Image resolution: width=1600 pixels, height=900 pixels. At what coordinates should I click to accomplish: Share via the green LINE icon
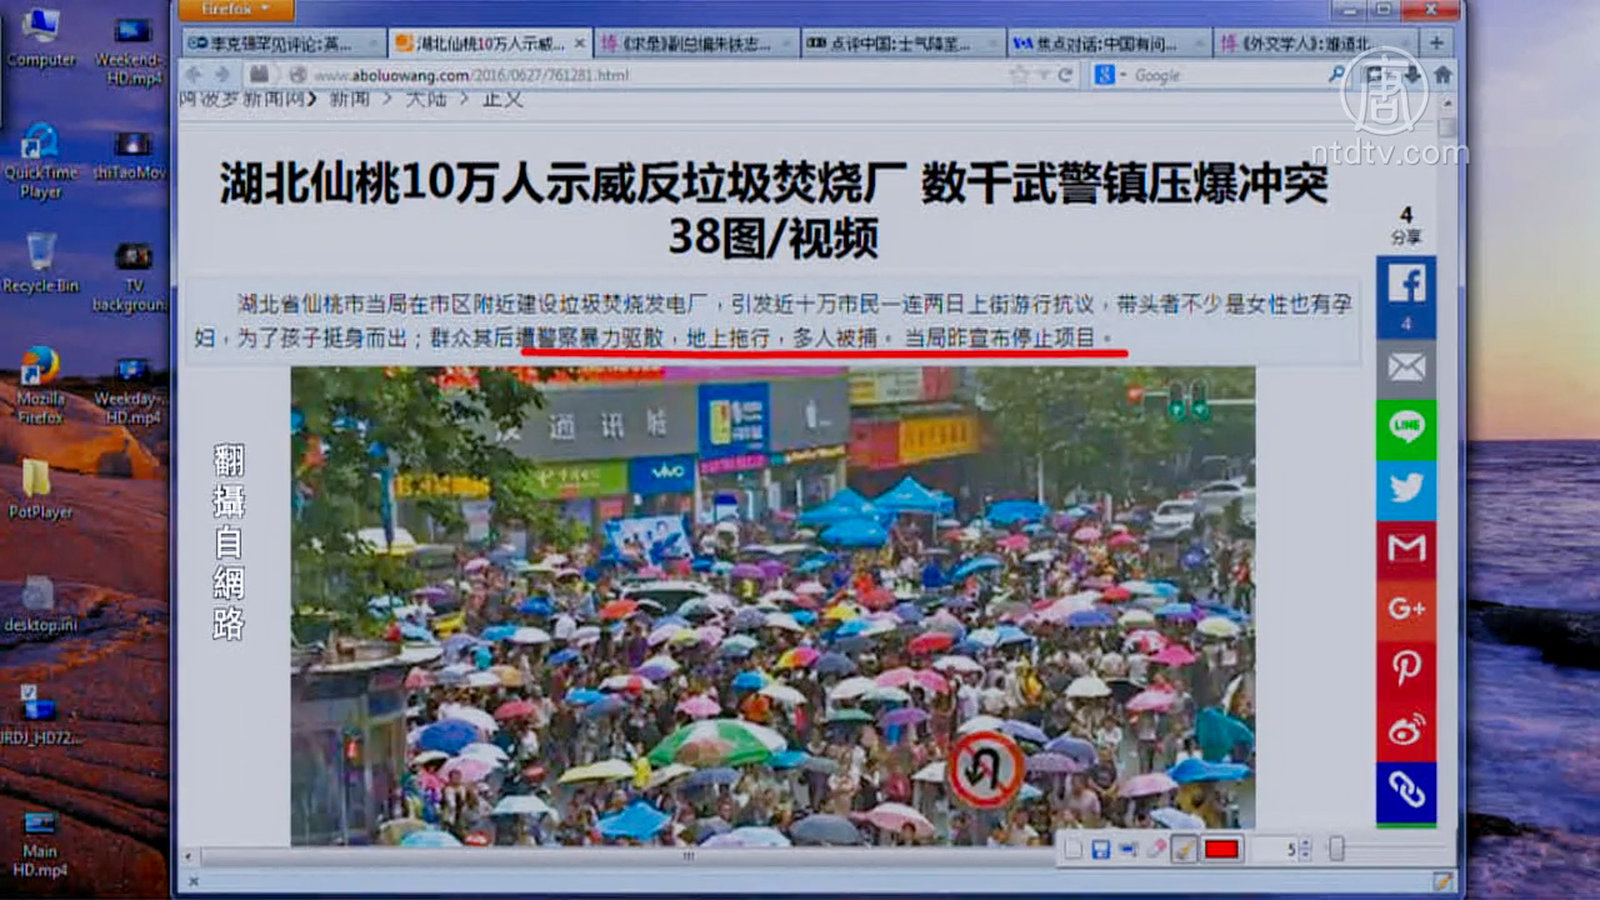tap(1406, 427)
